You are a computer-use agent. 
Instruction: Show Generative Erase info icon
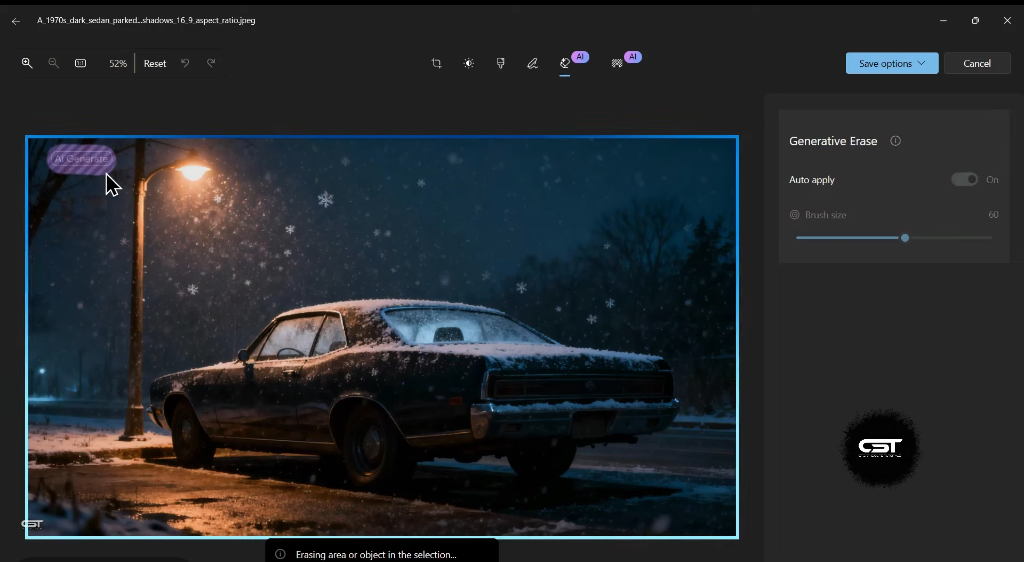pos(895,141)
